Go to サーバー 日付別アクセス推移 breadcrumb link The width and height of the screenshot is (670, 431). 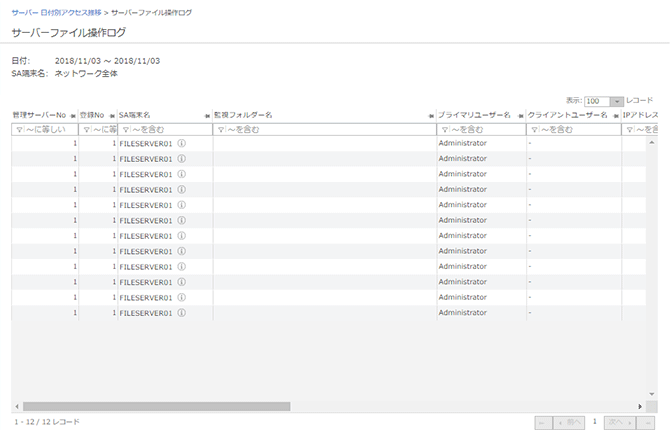[x=57, y=12]
